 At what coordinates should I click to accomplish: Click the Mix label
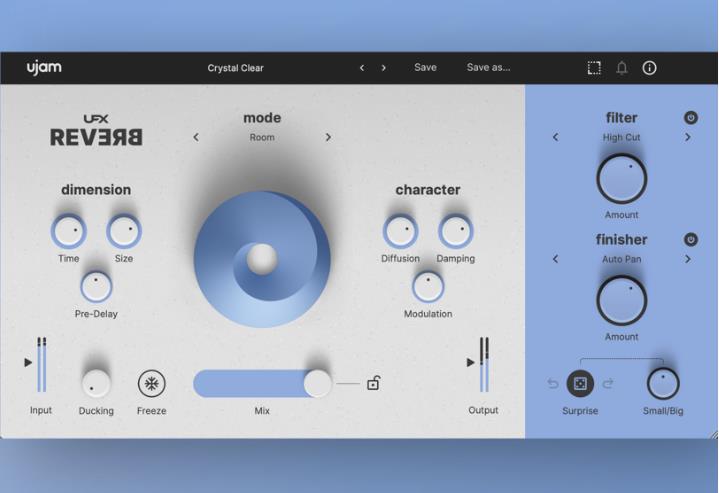262,411
